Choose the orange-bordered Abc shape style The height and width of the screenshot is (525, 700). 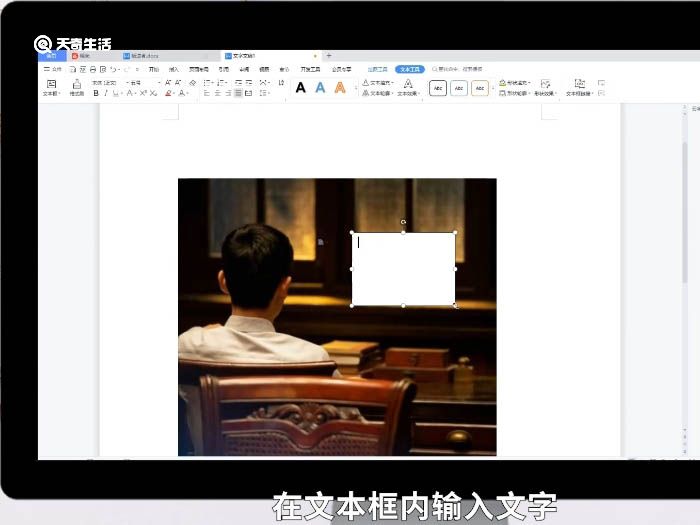coord(480,88)
